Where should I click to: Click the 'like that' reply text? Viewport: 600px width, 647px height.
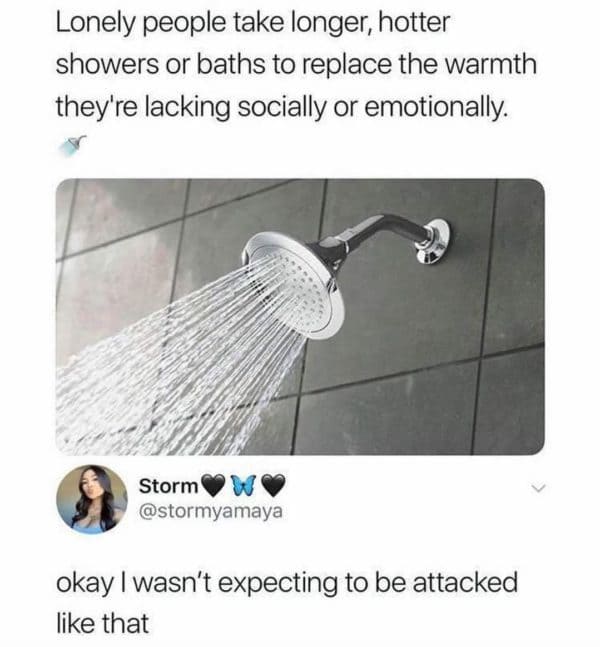[102, 623]
